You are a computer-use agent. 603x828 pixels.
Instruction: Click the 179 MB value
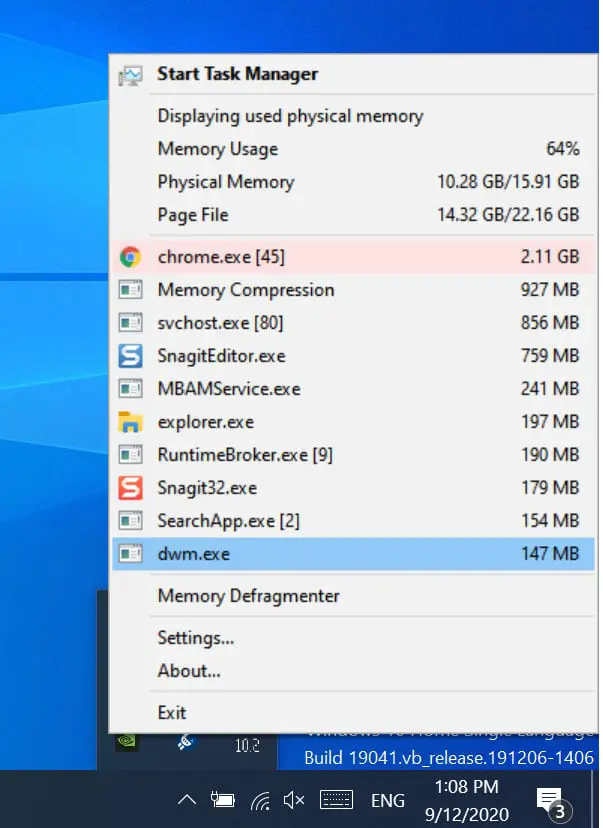(550, 488)
